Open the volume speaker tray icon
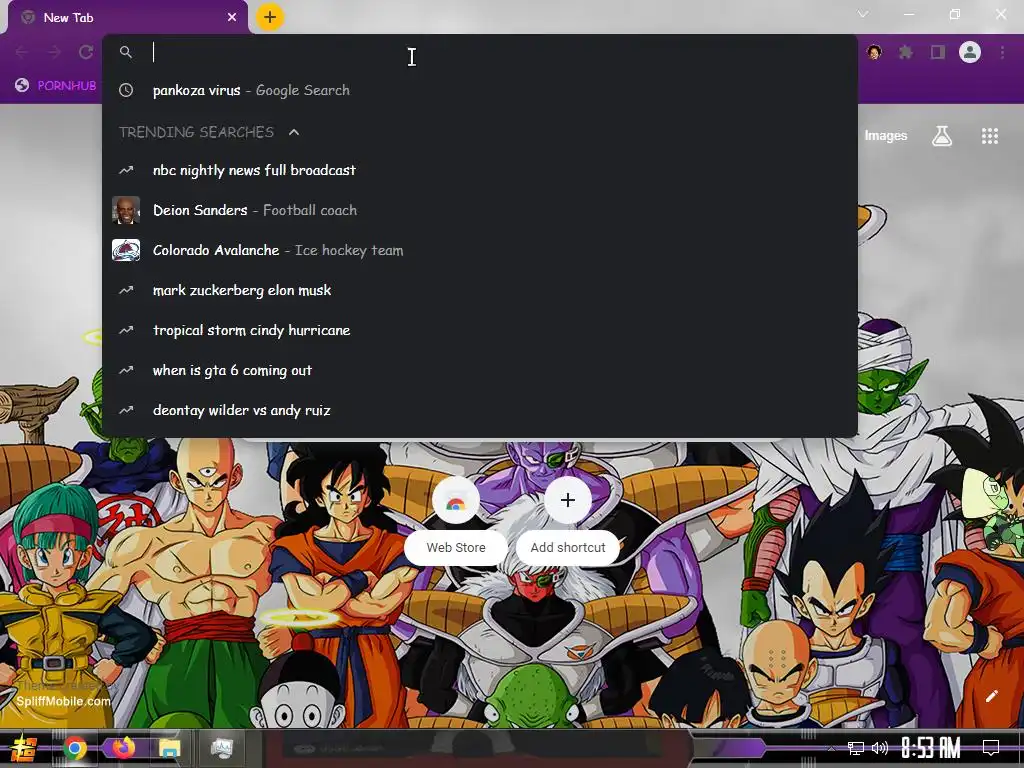The width and height of the screenshot is (1024, 768). [x=880, y=748]
